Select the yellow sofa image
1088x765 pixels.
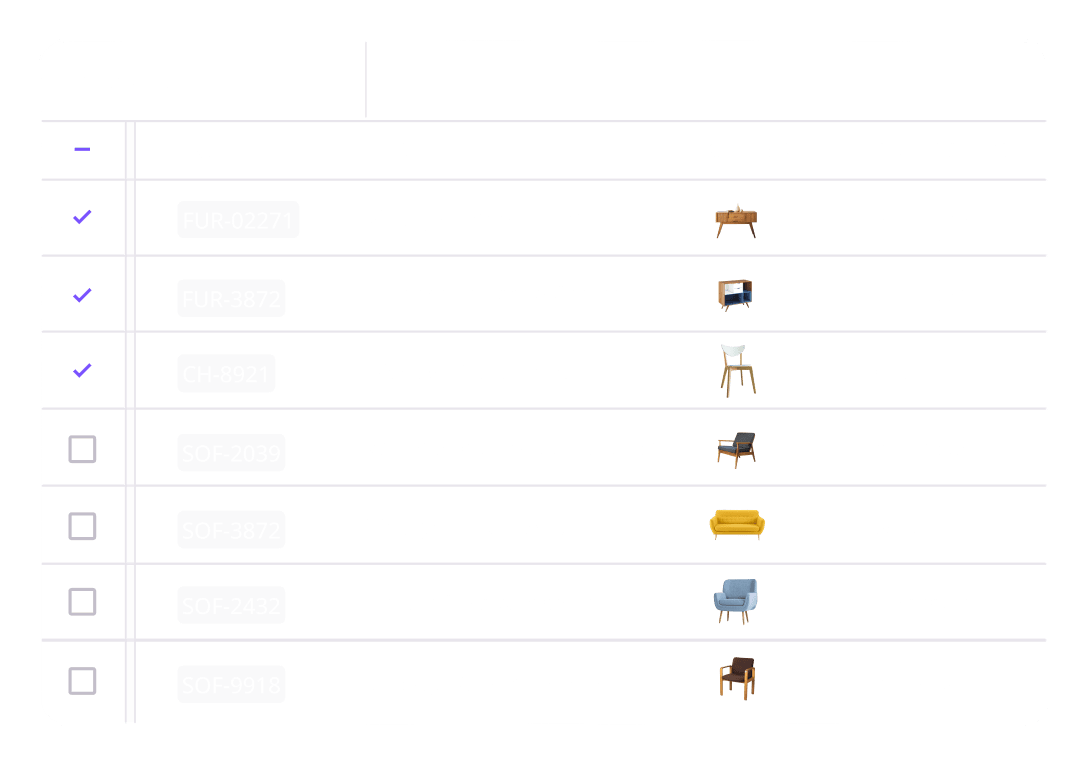pos(737,524)
